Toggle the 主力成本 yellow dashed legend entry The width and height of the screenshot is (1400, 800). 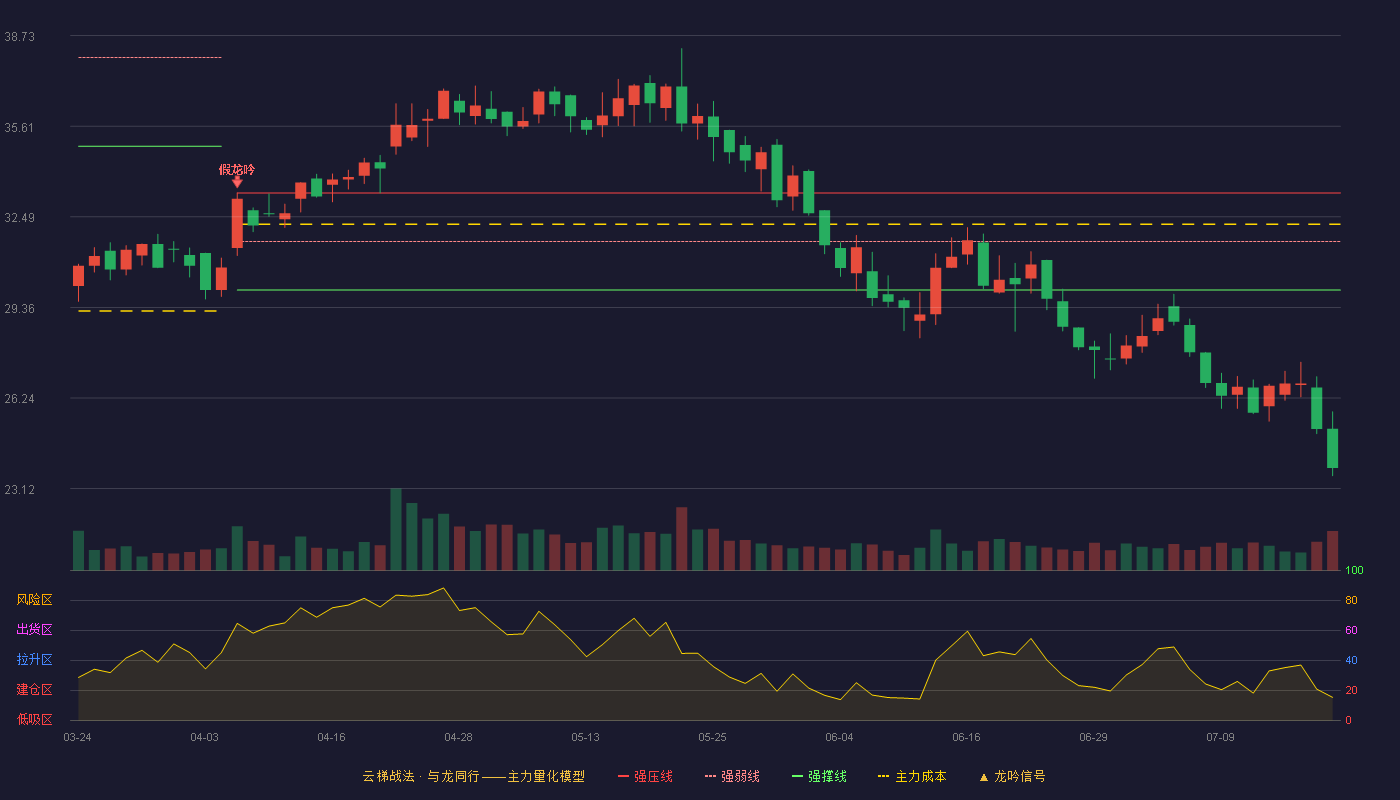coord(911,776)
